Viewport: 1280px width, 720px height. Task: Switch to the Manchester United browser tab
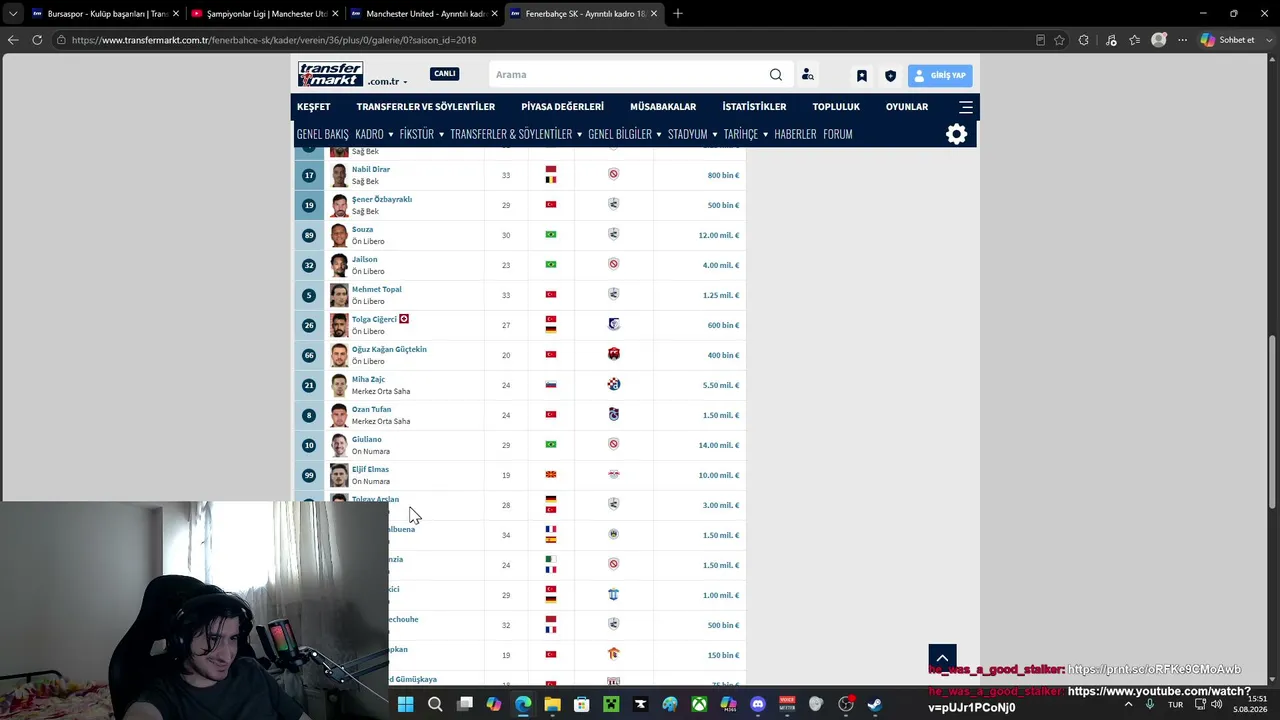424,14
